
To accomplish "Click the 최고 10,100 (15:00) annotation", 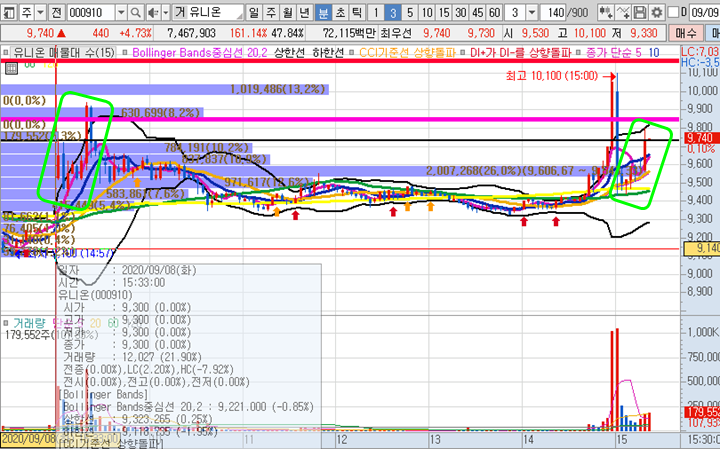I will pos(551,76).
